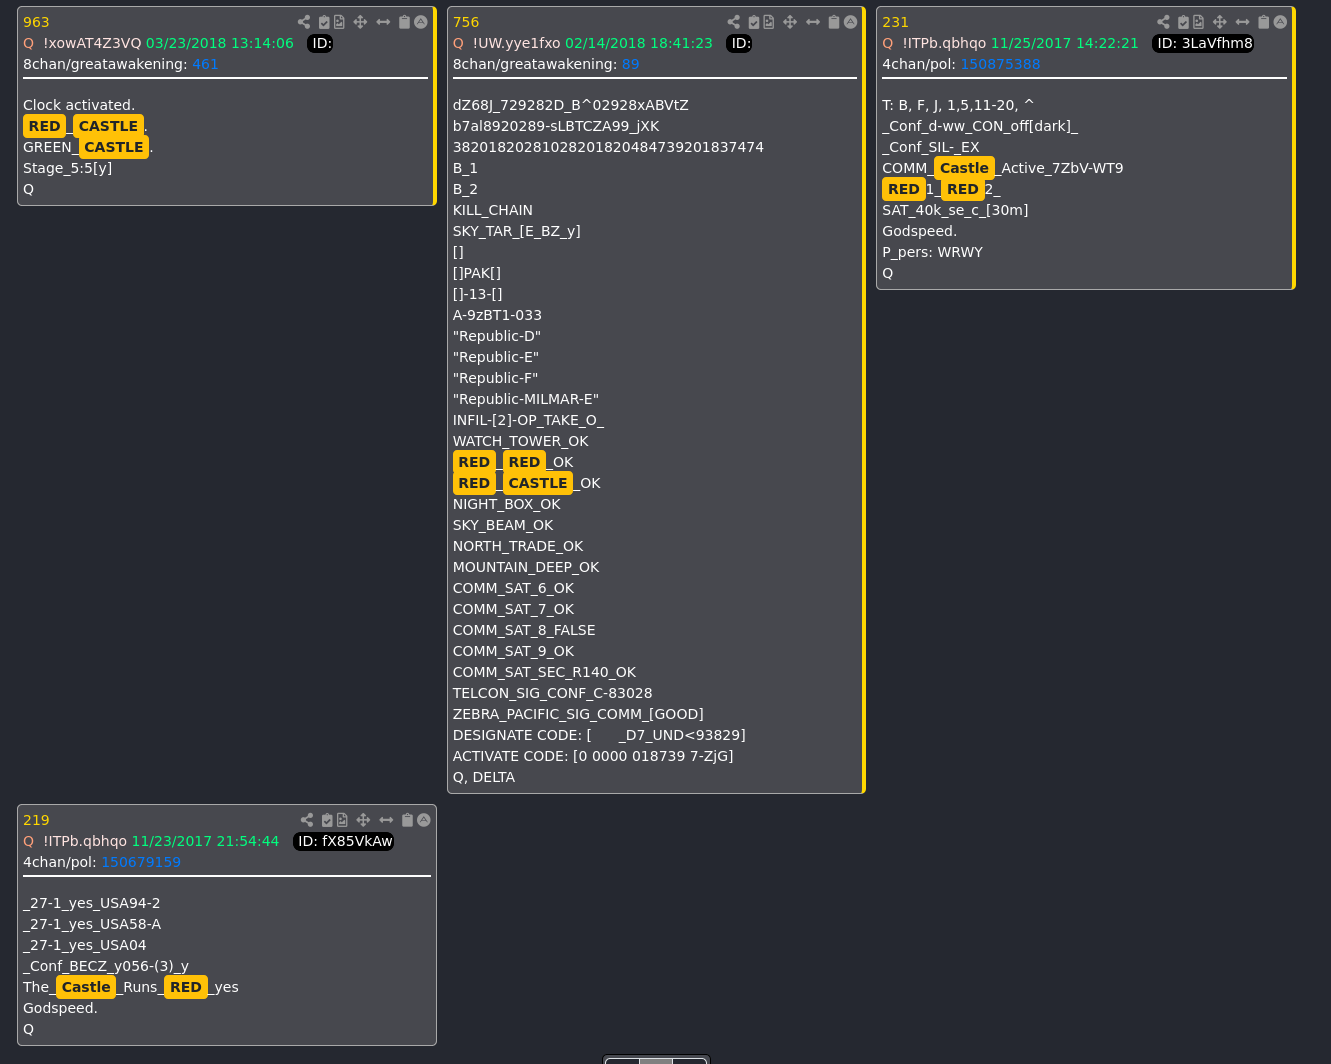
Task: Click the share icon on post 219
Action: click(307, 820)
